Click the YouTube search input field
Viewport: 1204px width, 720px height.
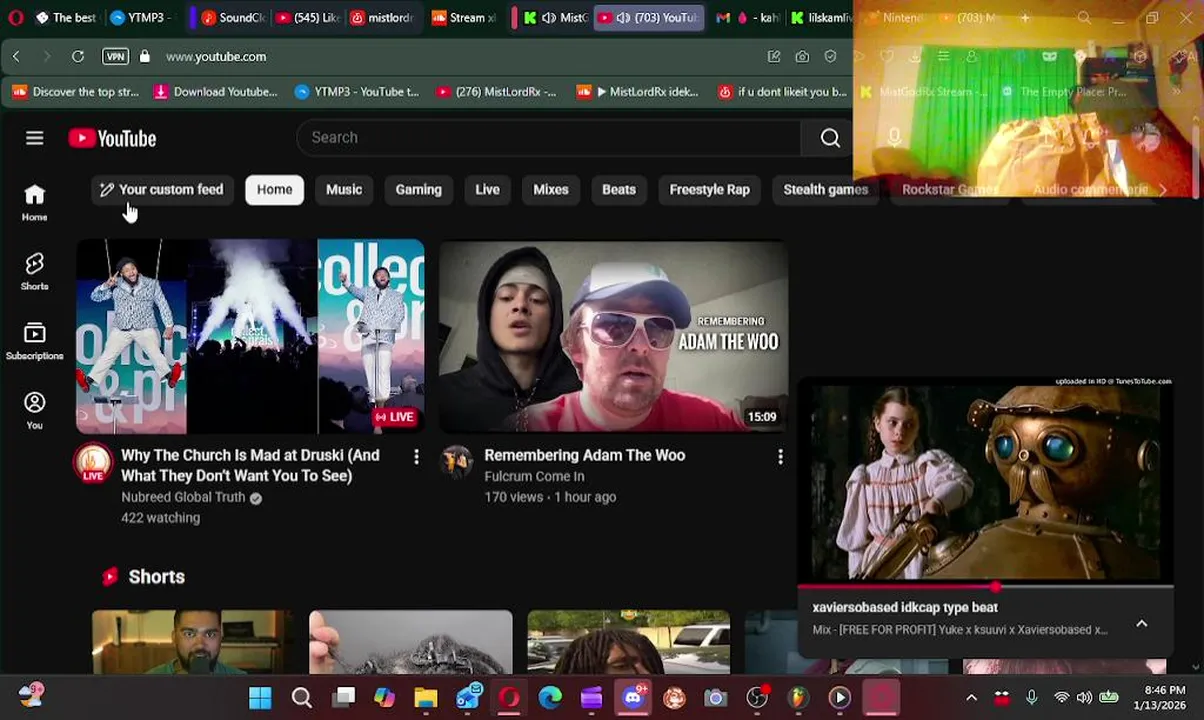click(x=548, y=138)
